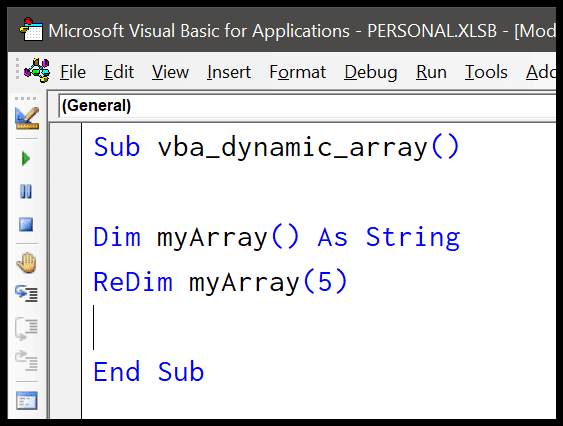The width and height of the screenshot is (563, 426).
Task: Open the View menu
Action: click(x=170, y=72)
